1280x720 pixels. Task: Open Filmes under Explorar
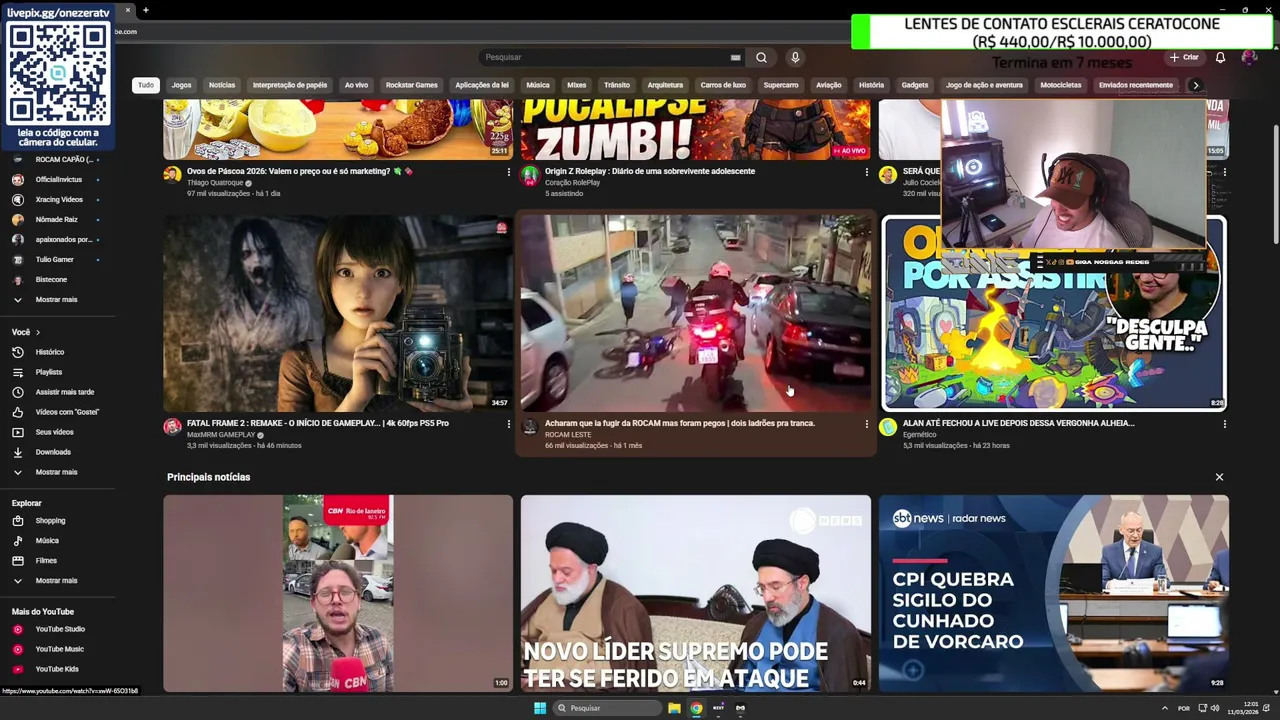(46, 560)
